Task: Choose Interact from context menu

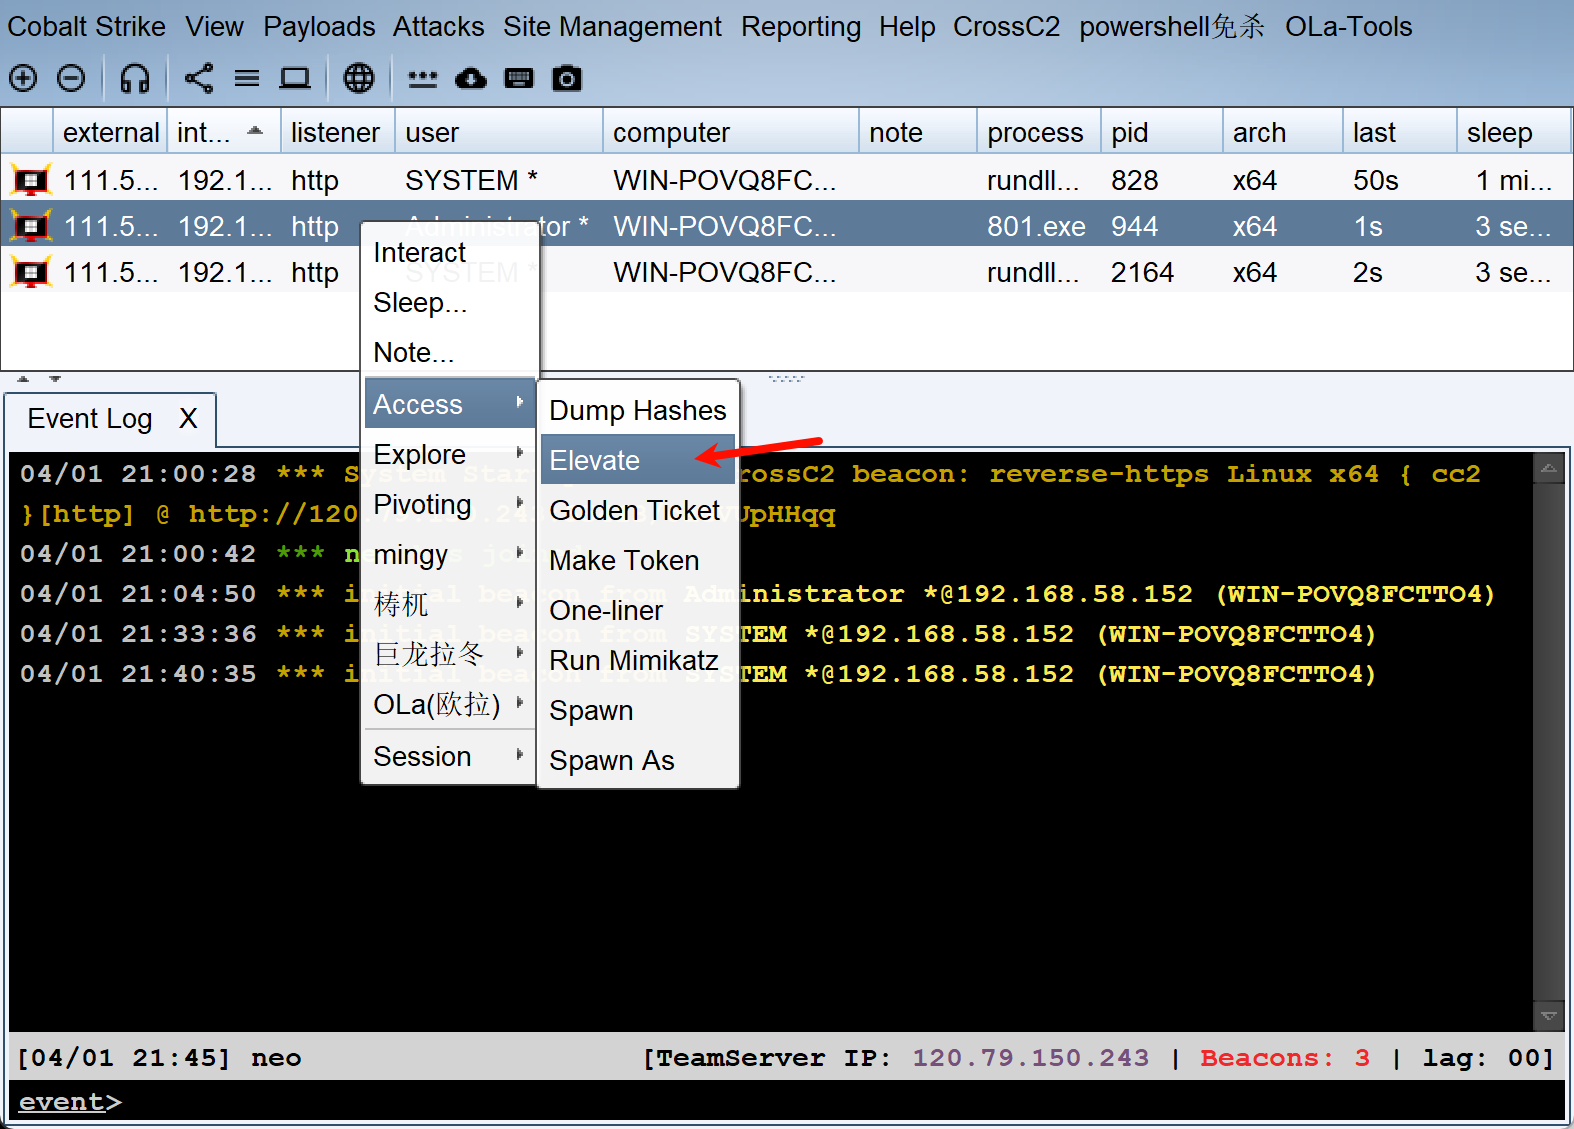Action: point(449,253)
